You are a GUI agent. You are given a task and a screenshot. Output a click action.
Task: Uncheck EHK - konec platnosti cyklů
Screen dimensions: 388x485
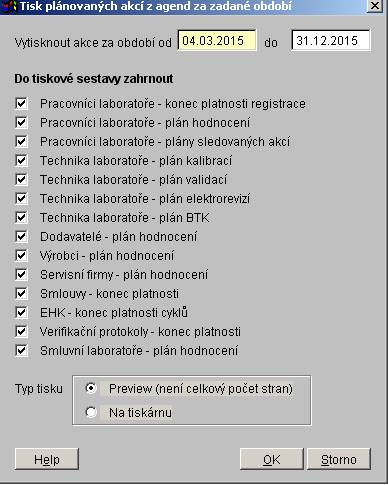(x=21, y=312)
